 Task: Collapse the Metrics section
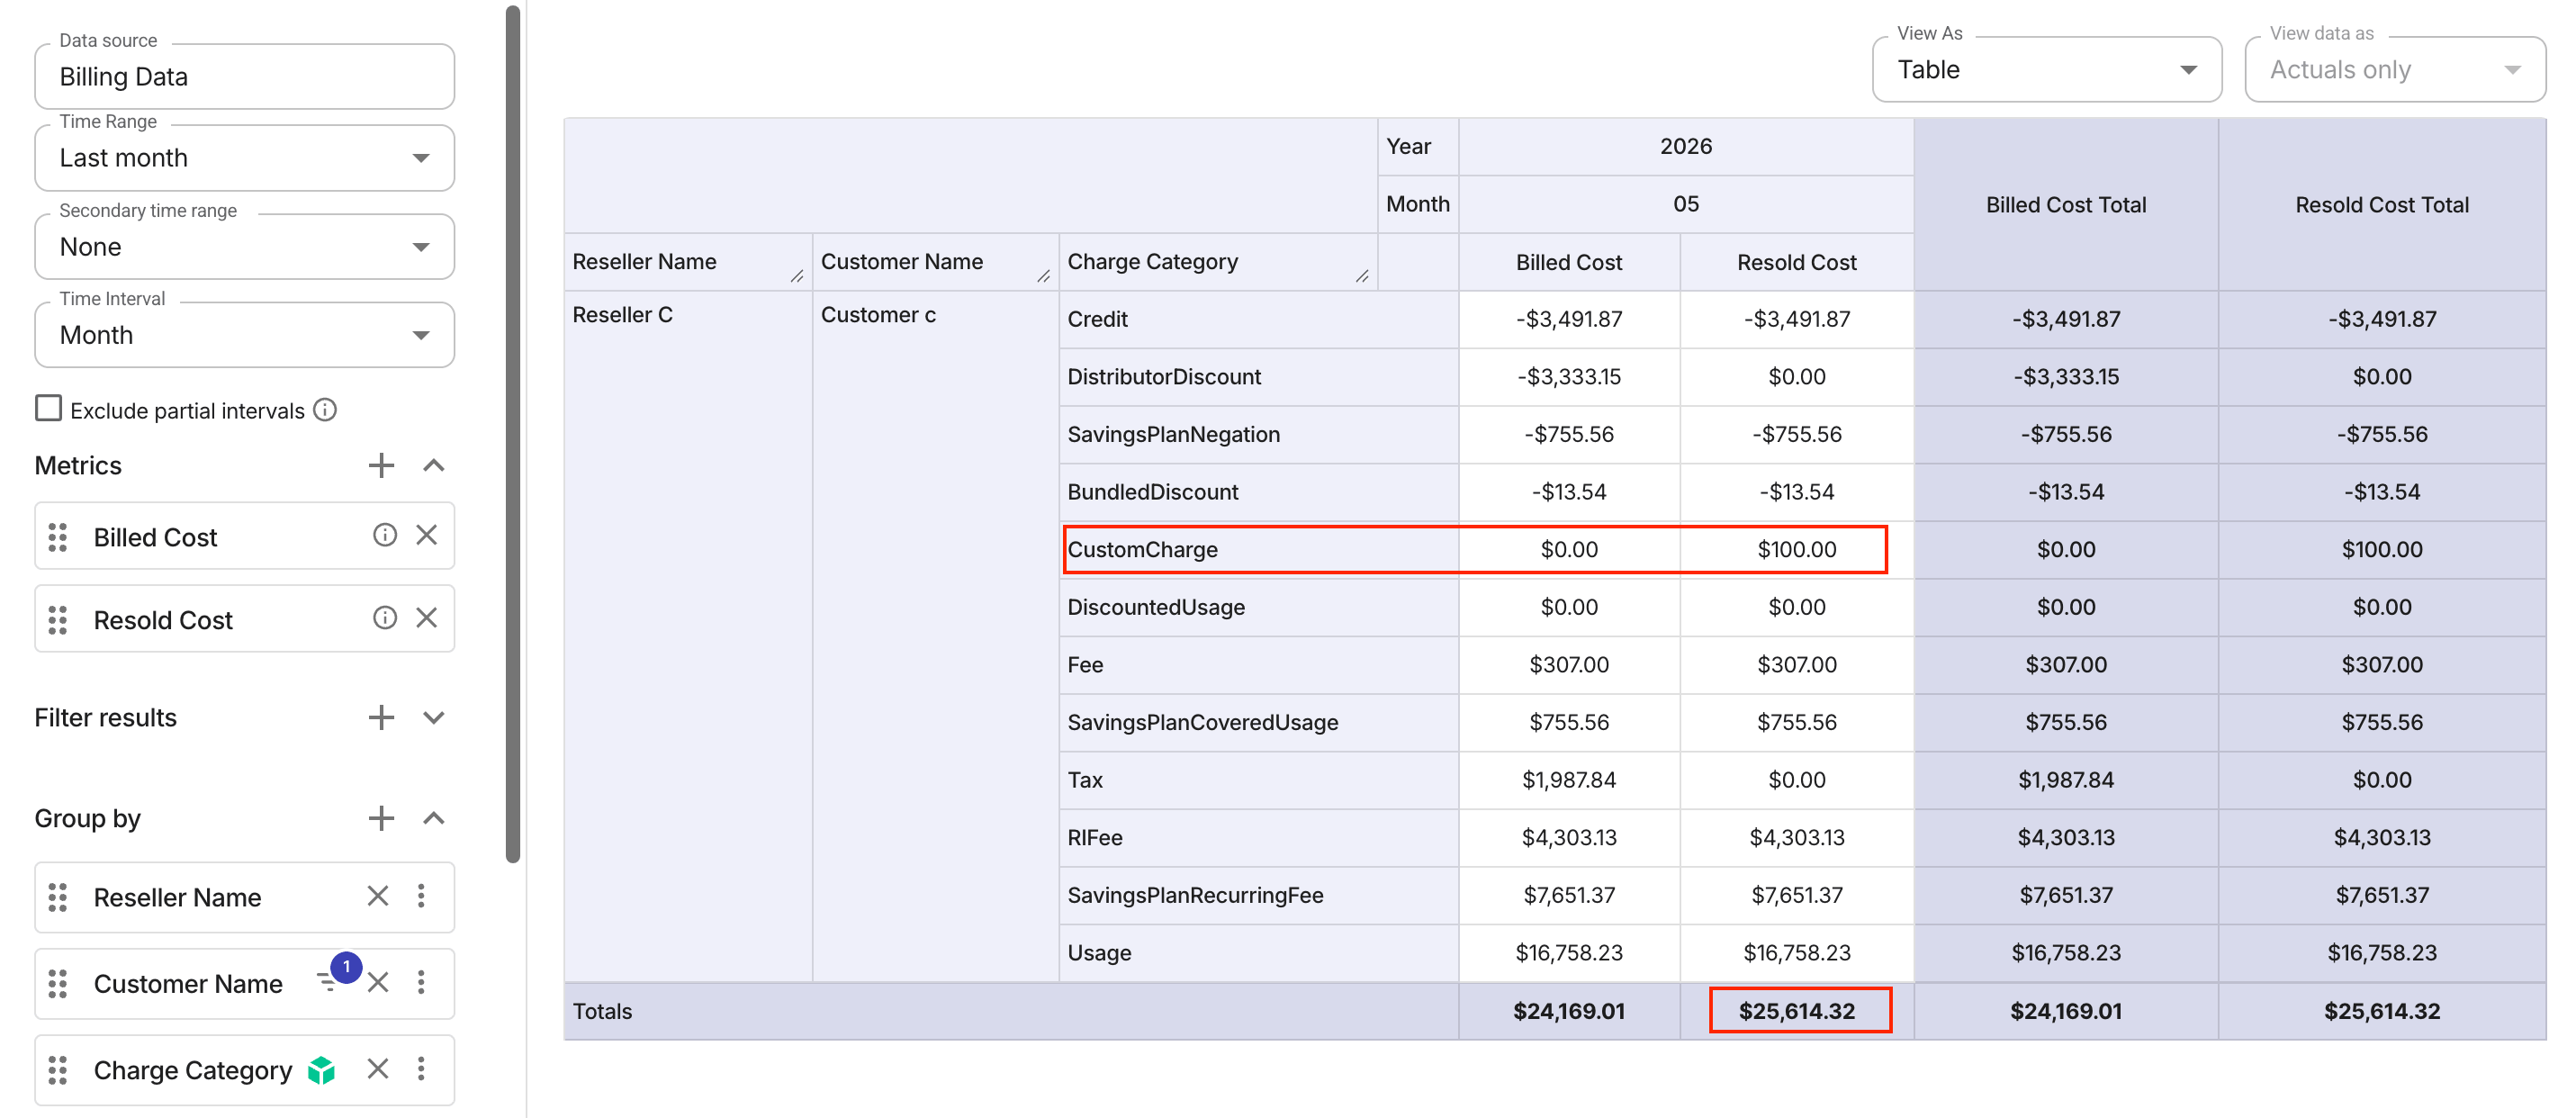click(433, 465)
